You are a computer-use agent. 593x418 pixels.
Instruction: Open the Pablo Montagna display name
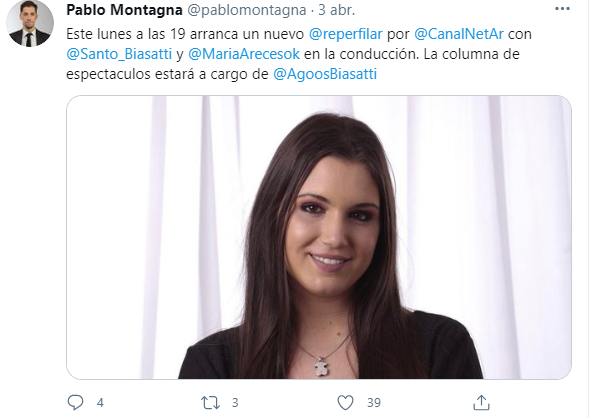tap(124, 10)
